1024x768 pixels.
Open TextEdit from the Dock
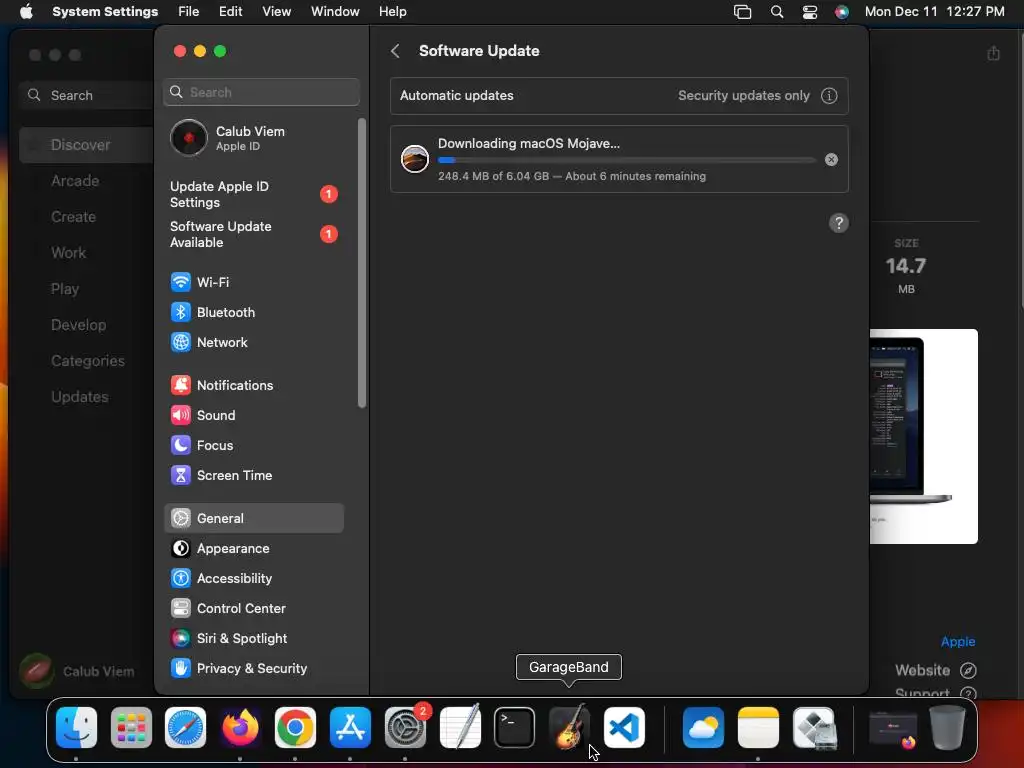pyautogui.click(x=460, y=726)
